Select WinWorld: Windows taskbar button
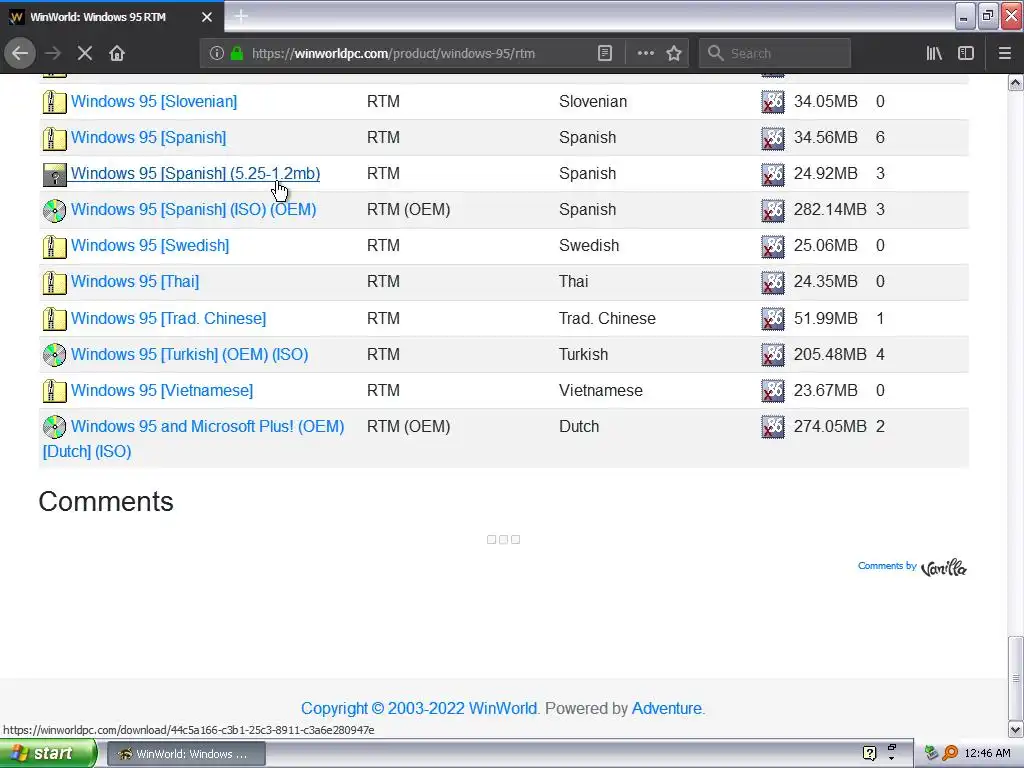1024x768 pixels. (185, 754)
